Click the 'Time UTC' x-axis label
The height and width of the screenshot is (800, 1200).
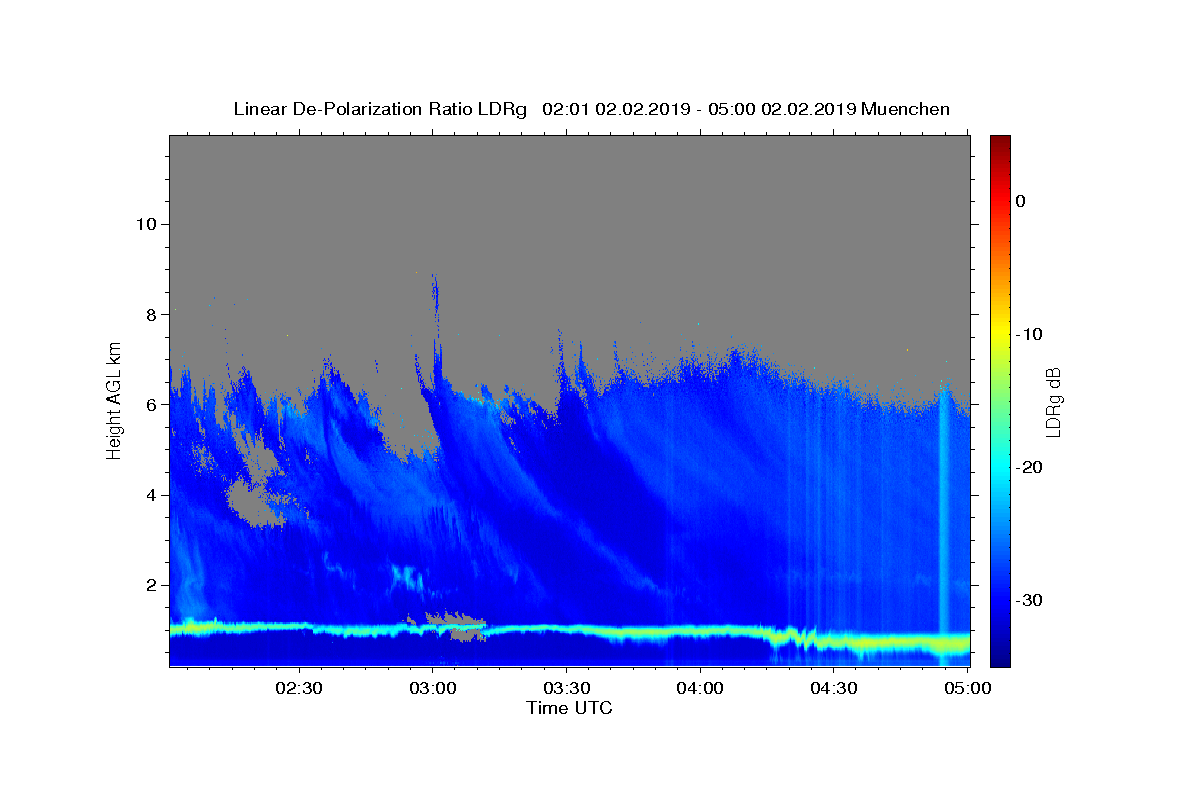coord(569,708)
